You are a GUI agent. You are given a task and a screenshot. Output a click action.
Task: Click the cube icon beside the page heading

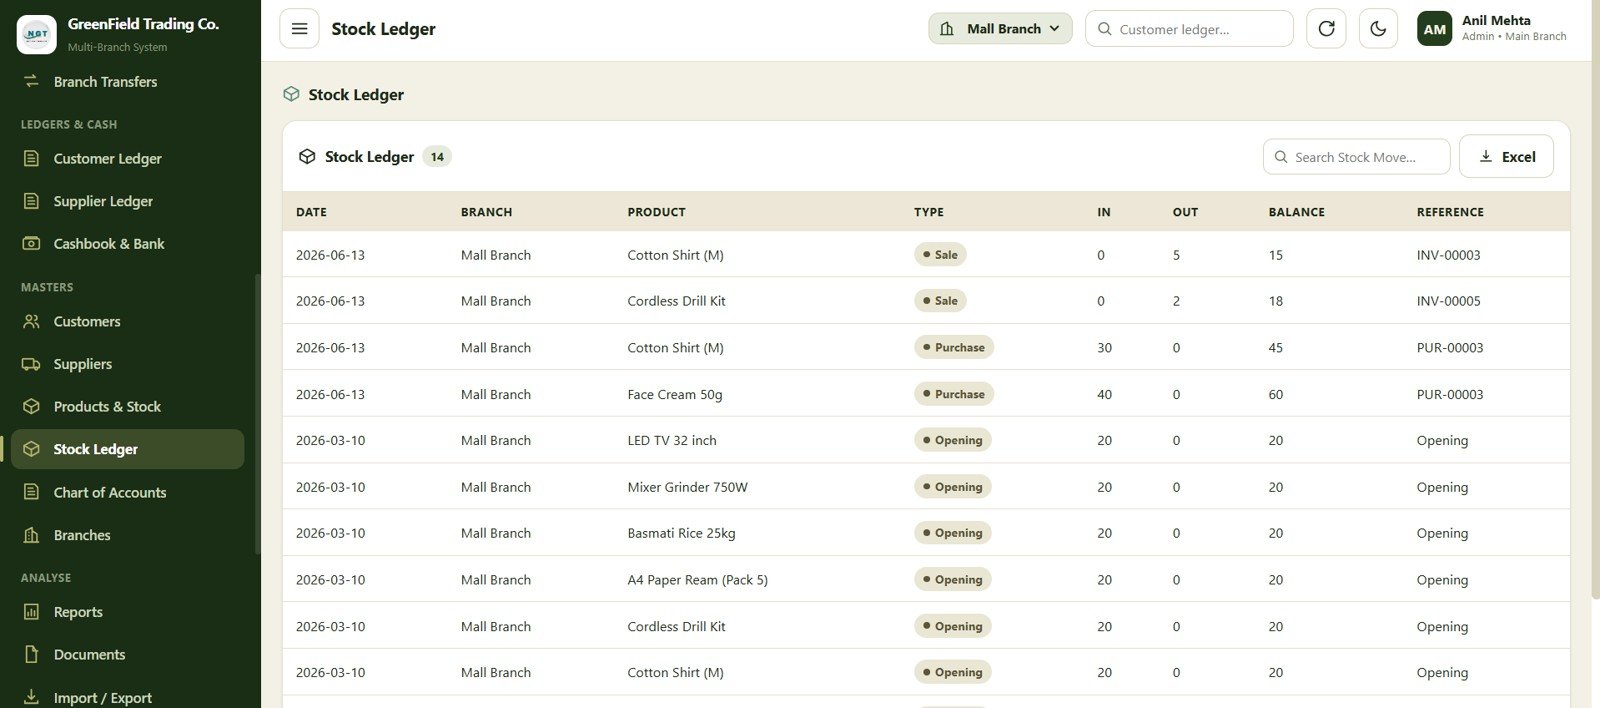coord(291,94)
